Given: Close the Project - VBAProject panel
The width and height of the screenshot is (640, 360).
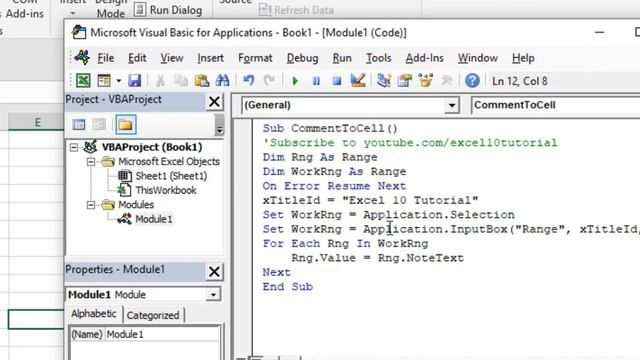Looking at the screenshot, I should [x=214, y=102].
